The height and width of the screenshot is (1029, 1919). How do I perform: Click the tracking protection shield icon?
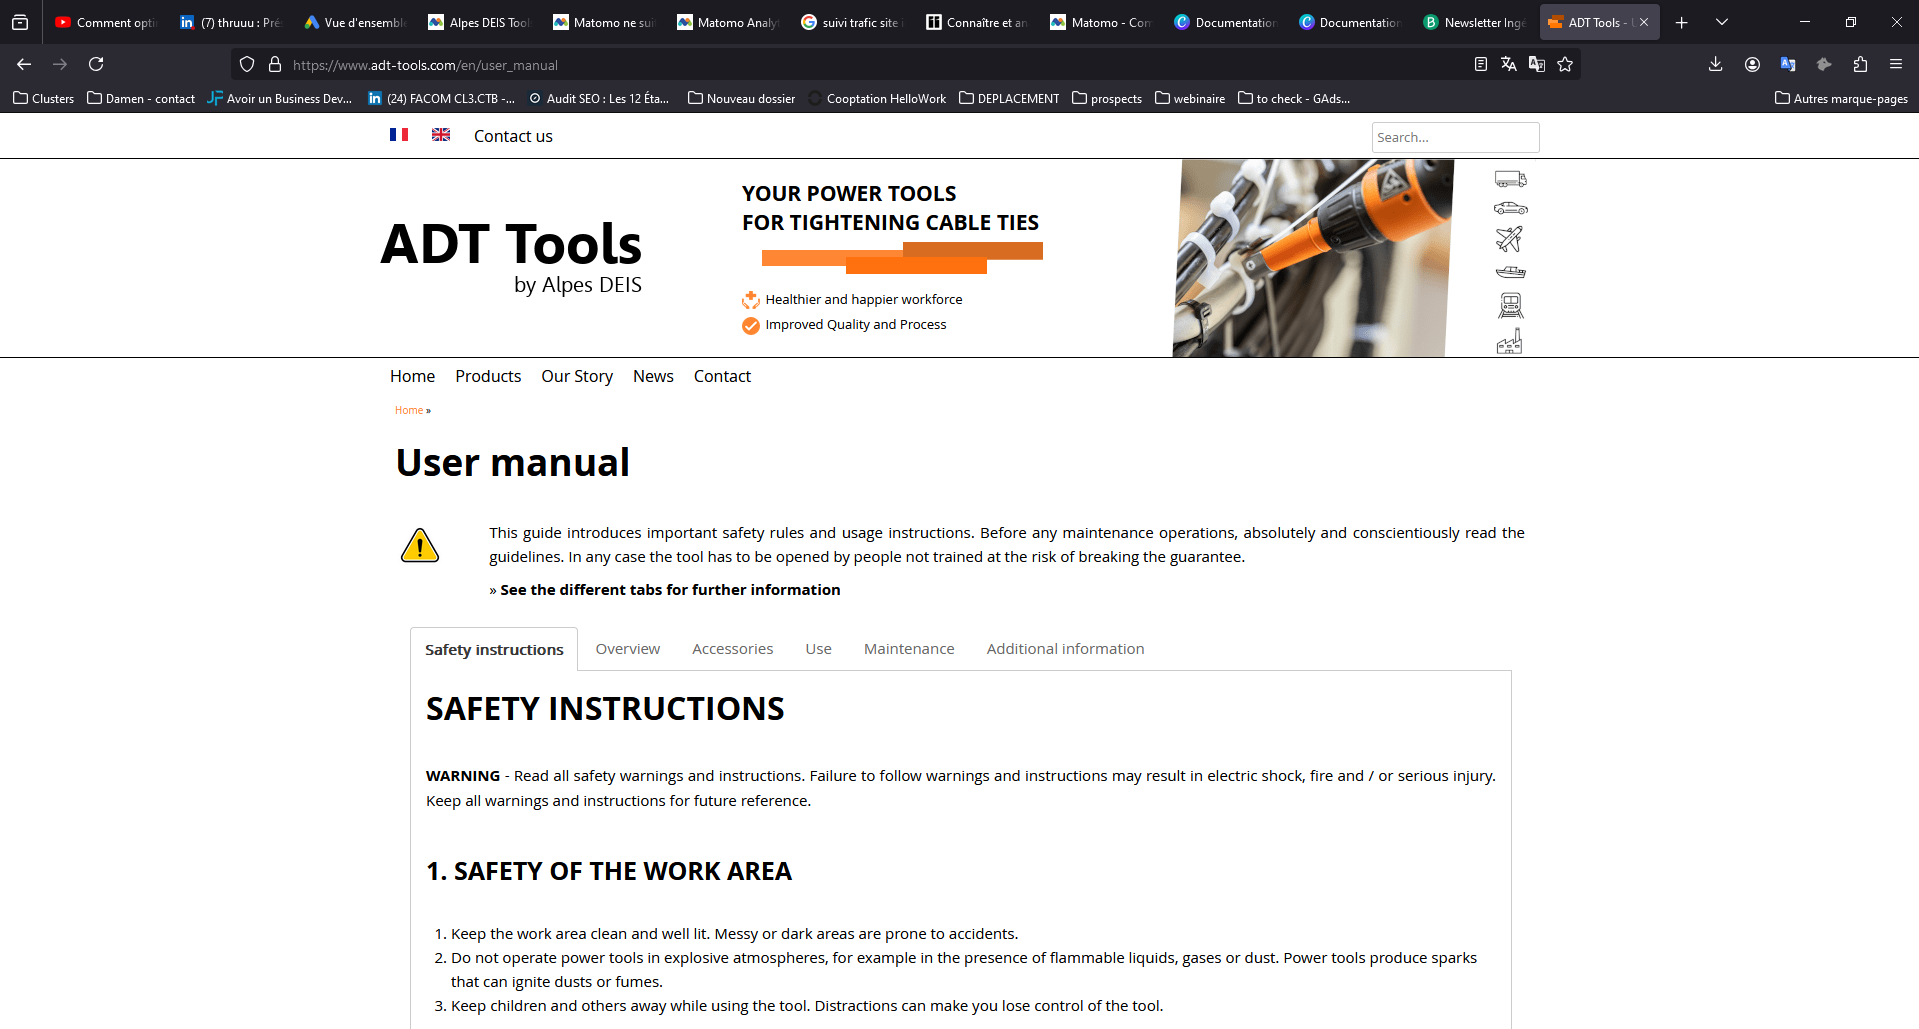[247, 65]
